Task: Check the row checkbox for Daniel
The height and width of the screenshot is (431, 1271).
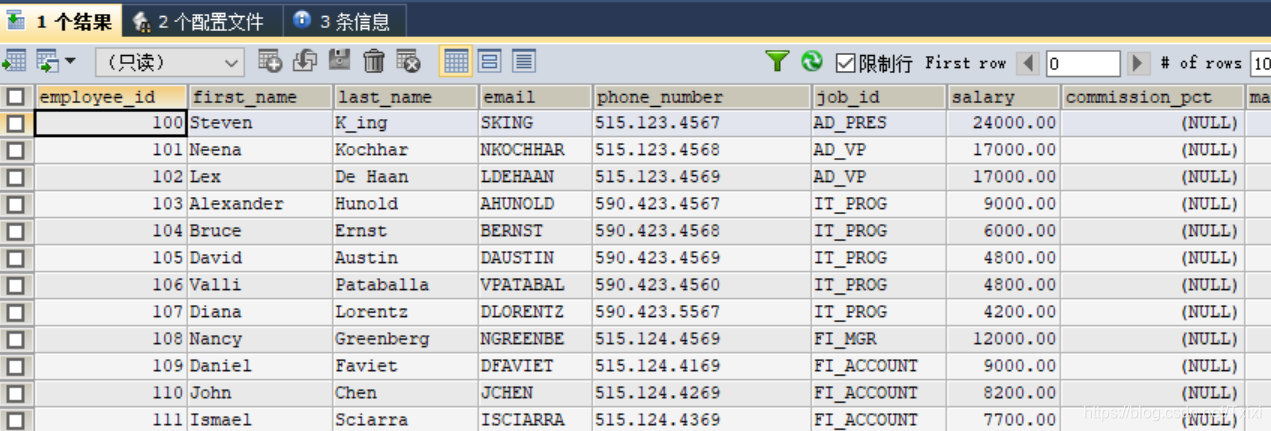Action: point(16,367)
